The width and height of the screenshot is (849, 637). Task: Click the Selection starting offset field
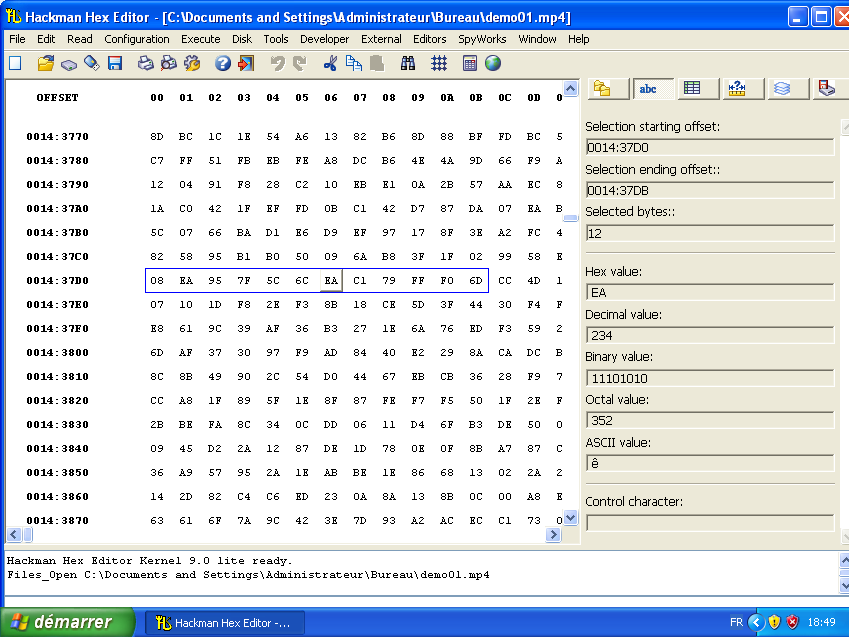[x=708, y=148]
